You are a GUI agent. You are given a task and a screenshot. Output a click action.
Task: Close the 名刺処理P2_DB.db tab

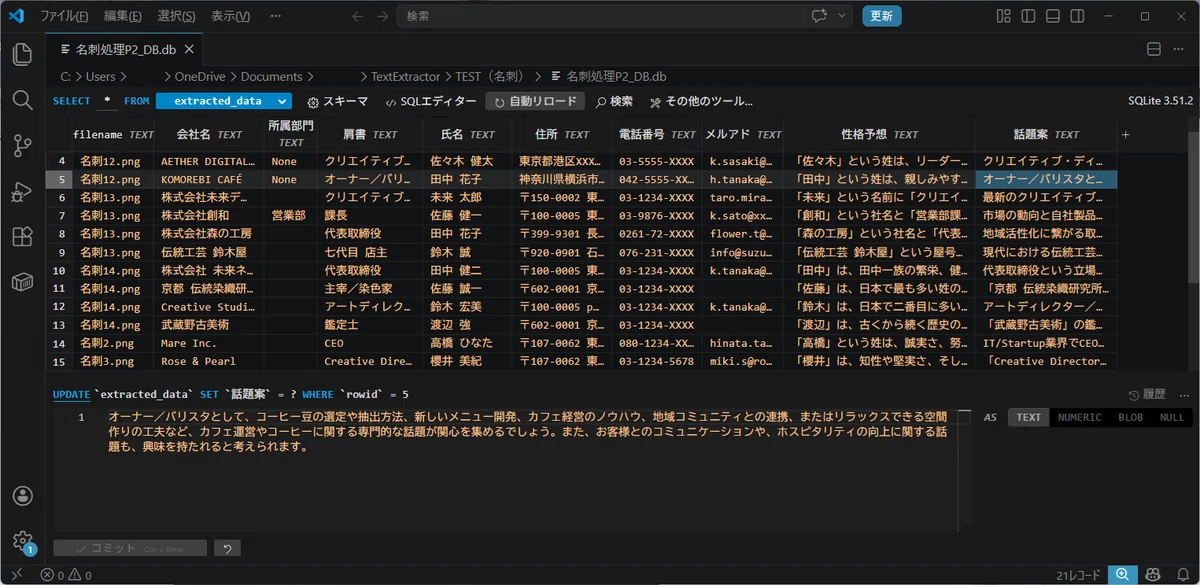(187, 49)
